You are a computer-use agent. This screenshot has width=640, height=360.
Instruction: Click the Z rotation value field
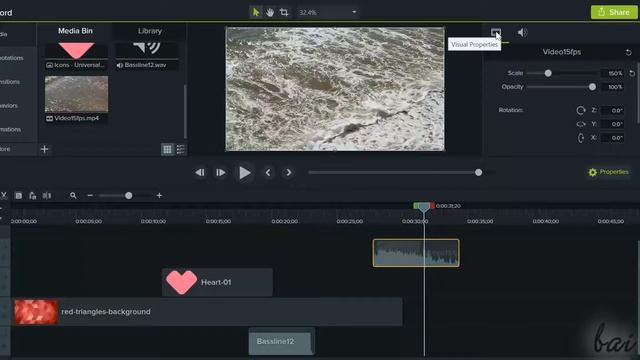coord(613,110)
